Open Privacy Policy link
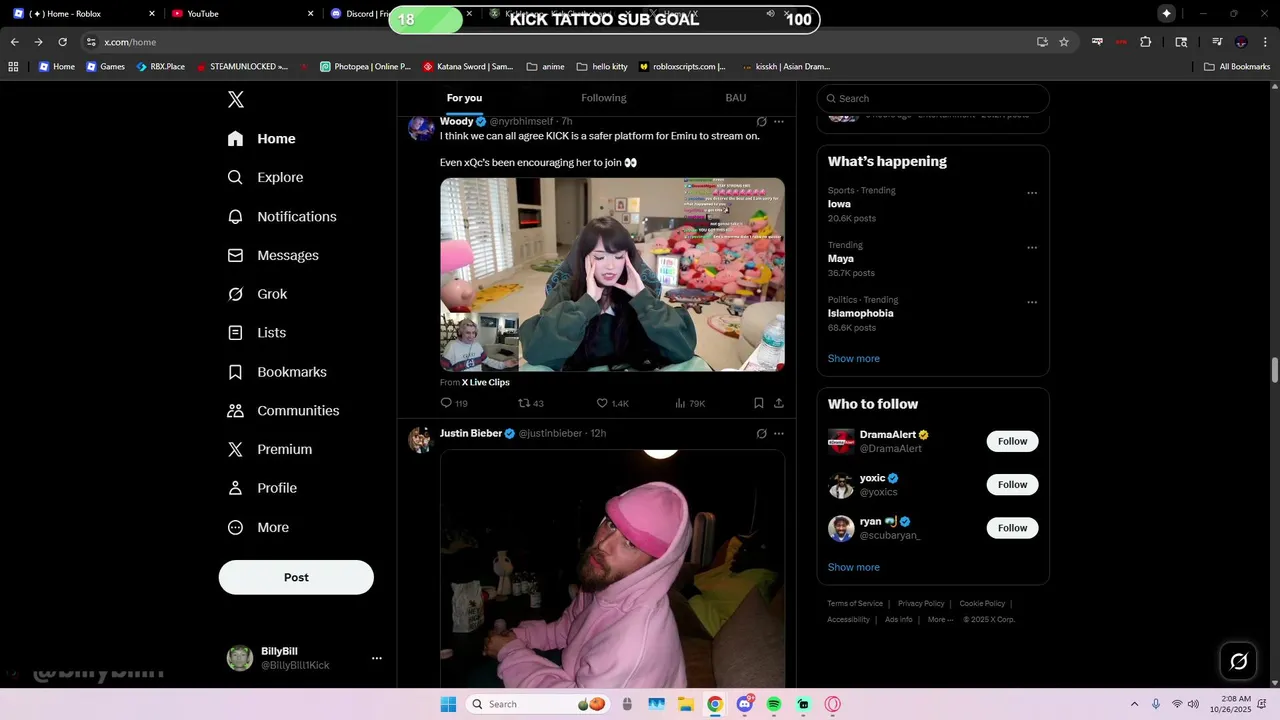The image size is (1280, 720). tap(921, 604)
